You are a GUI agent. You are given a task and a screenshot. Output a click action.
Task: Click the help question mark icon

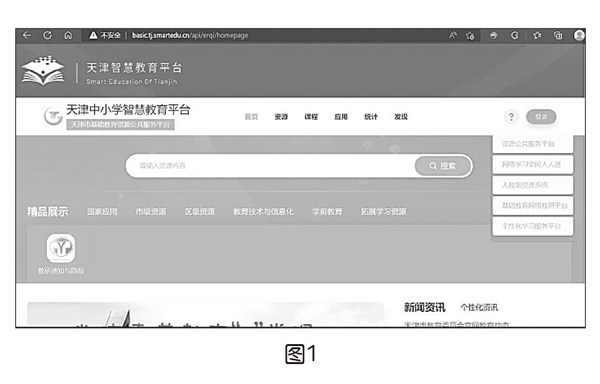[511, 117]
